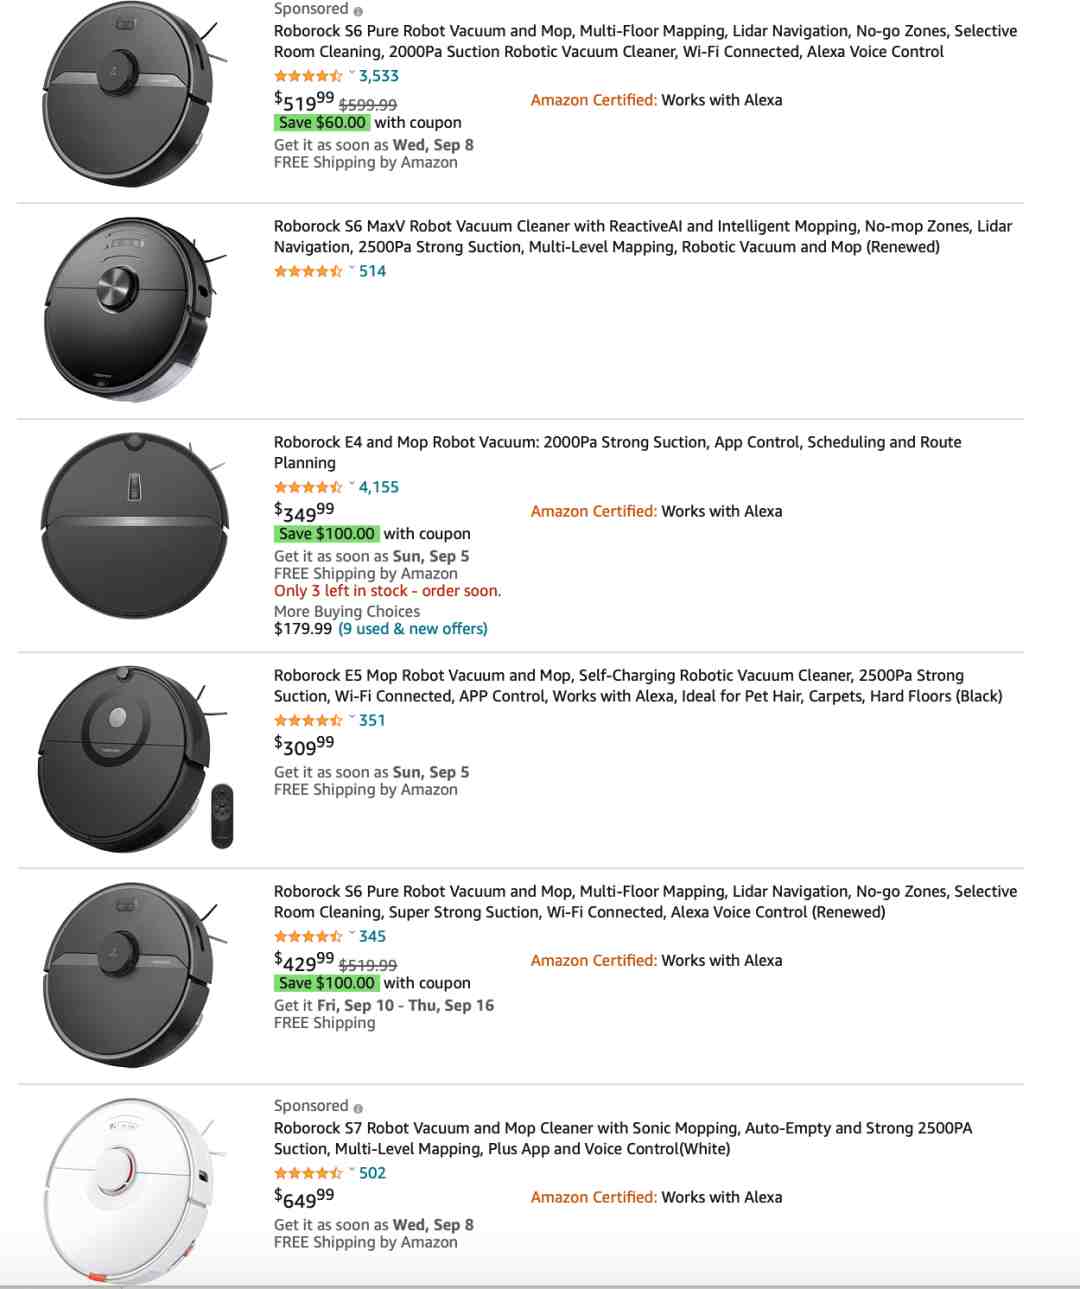Image resolution: width=1080 pixels, height=1289 pixels.
Task: Open Roborock S7 Robot Vacuum title link
Action: (623, 1138)
